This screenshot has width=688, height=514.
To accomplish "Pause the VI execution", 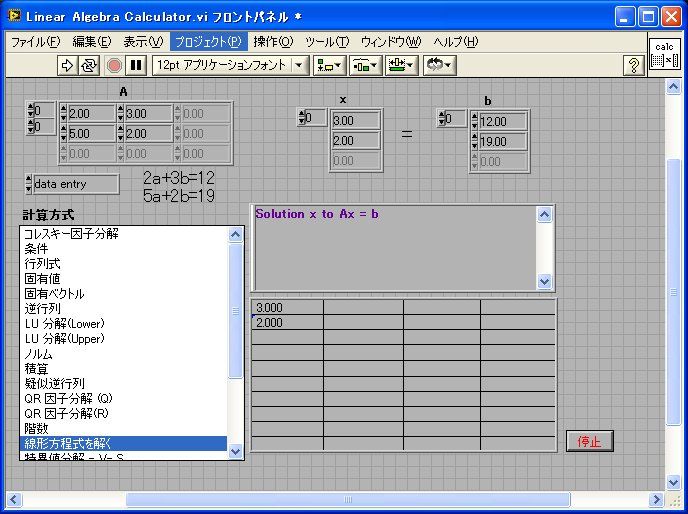I will pos(136,65).
